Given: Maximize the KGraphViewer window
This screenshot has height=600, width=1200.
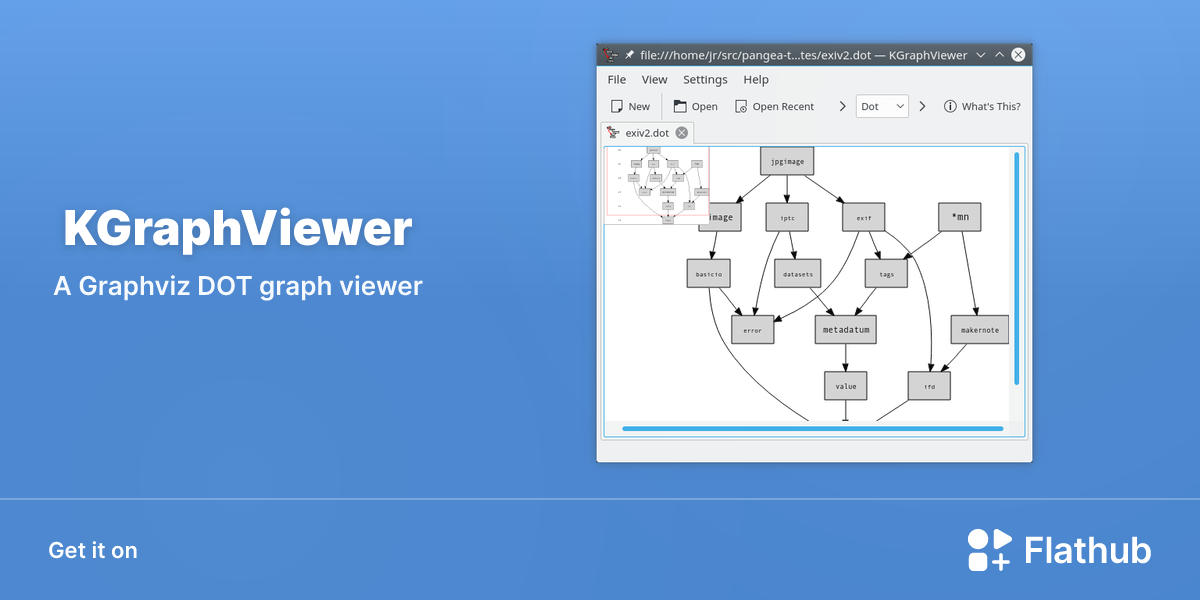Looking at the screenshot, I should coord(999,55).
